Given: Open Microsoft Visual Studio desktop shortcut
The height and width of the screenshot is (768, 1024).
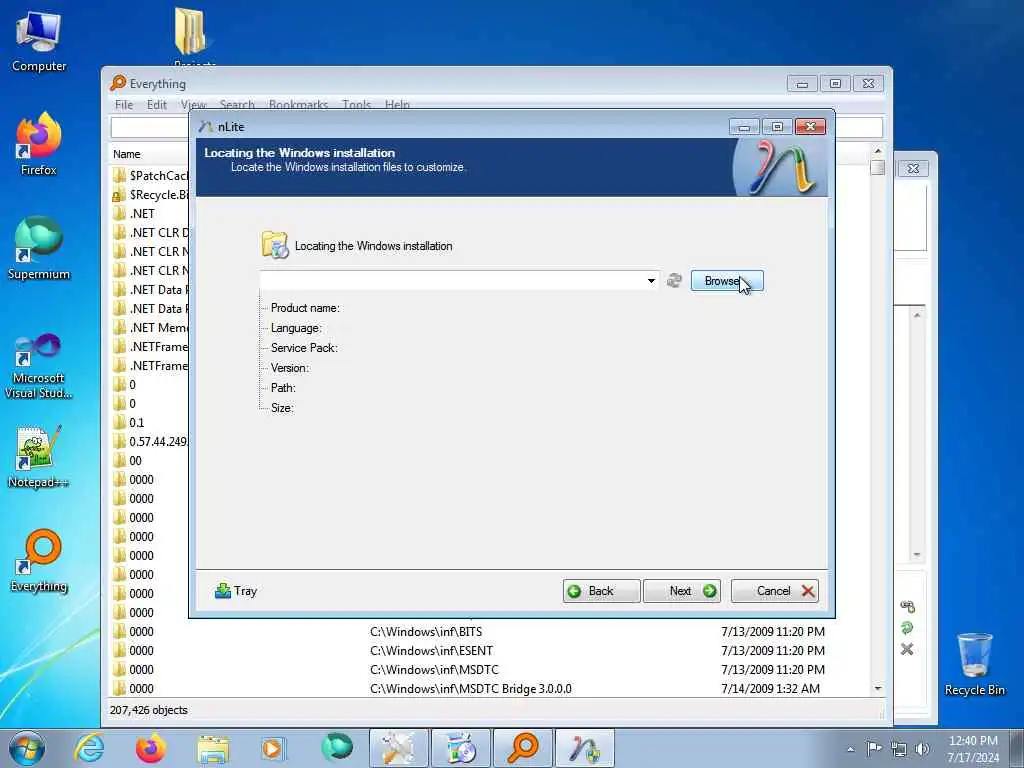Looking at the screenshot, I should (39, 366).
